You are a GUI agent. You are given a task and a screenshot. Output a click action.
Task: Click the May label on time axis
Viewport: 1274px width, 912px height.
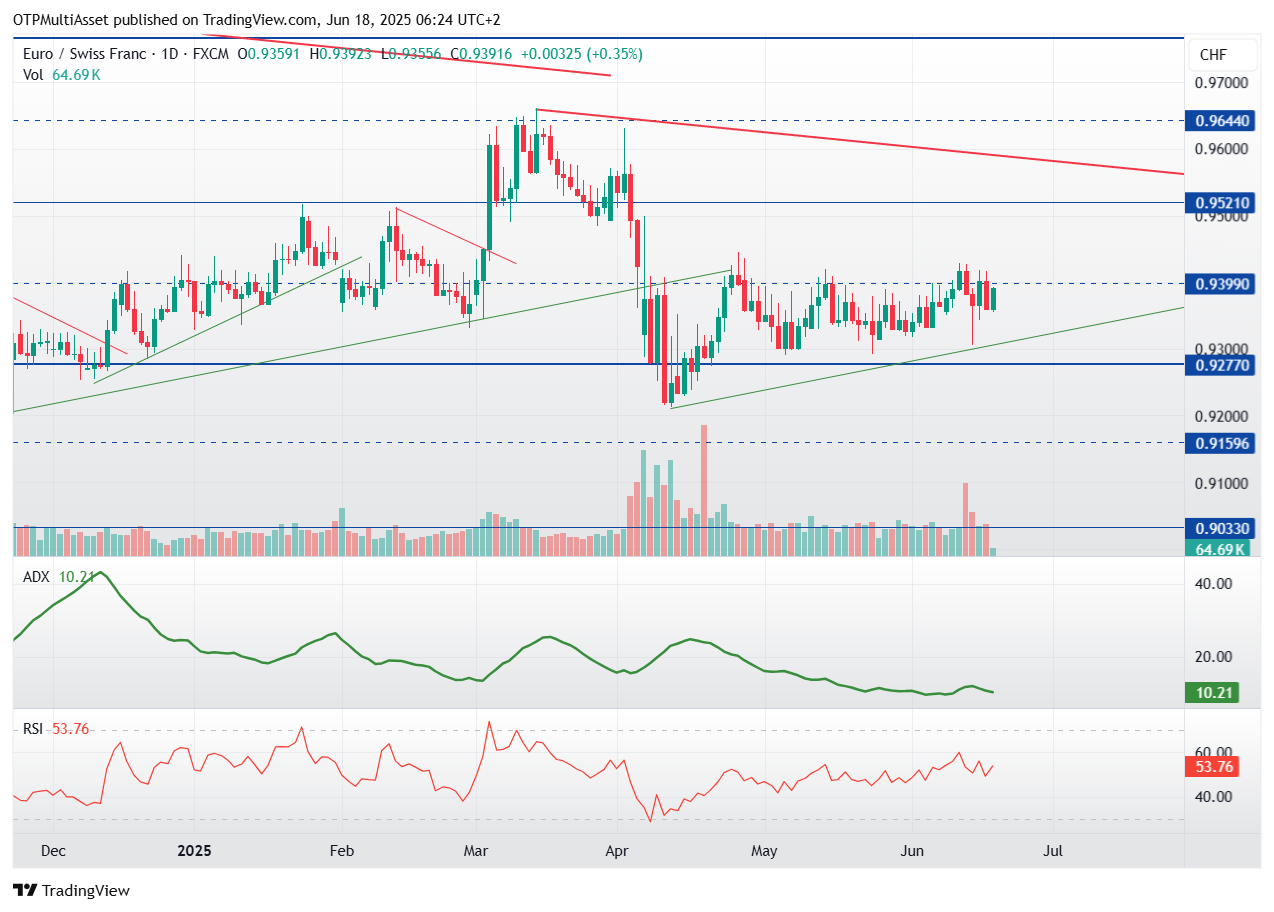764,851
